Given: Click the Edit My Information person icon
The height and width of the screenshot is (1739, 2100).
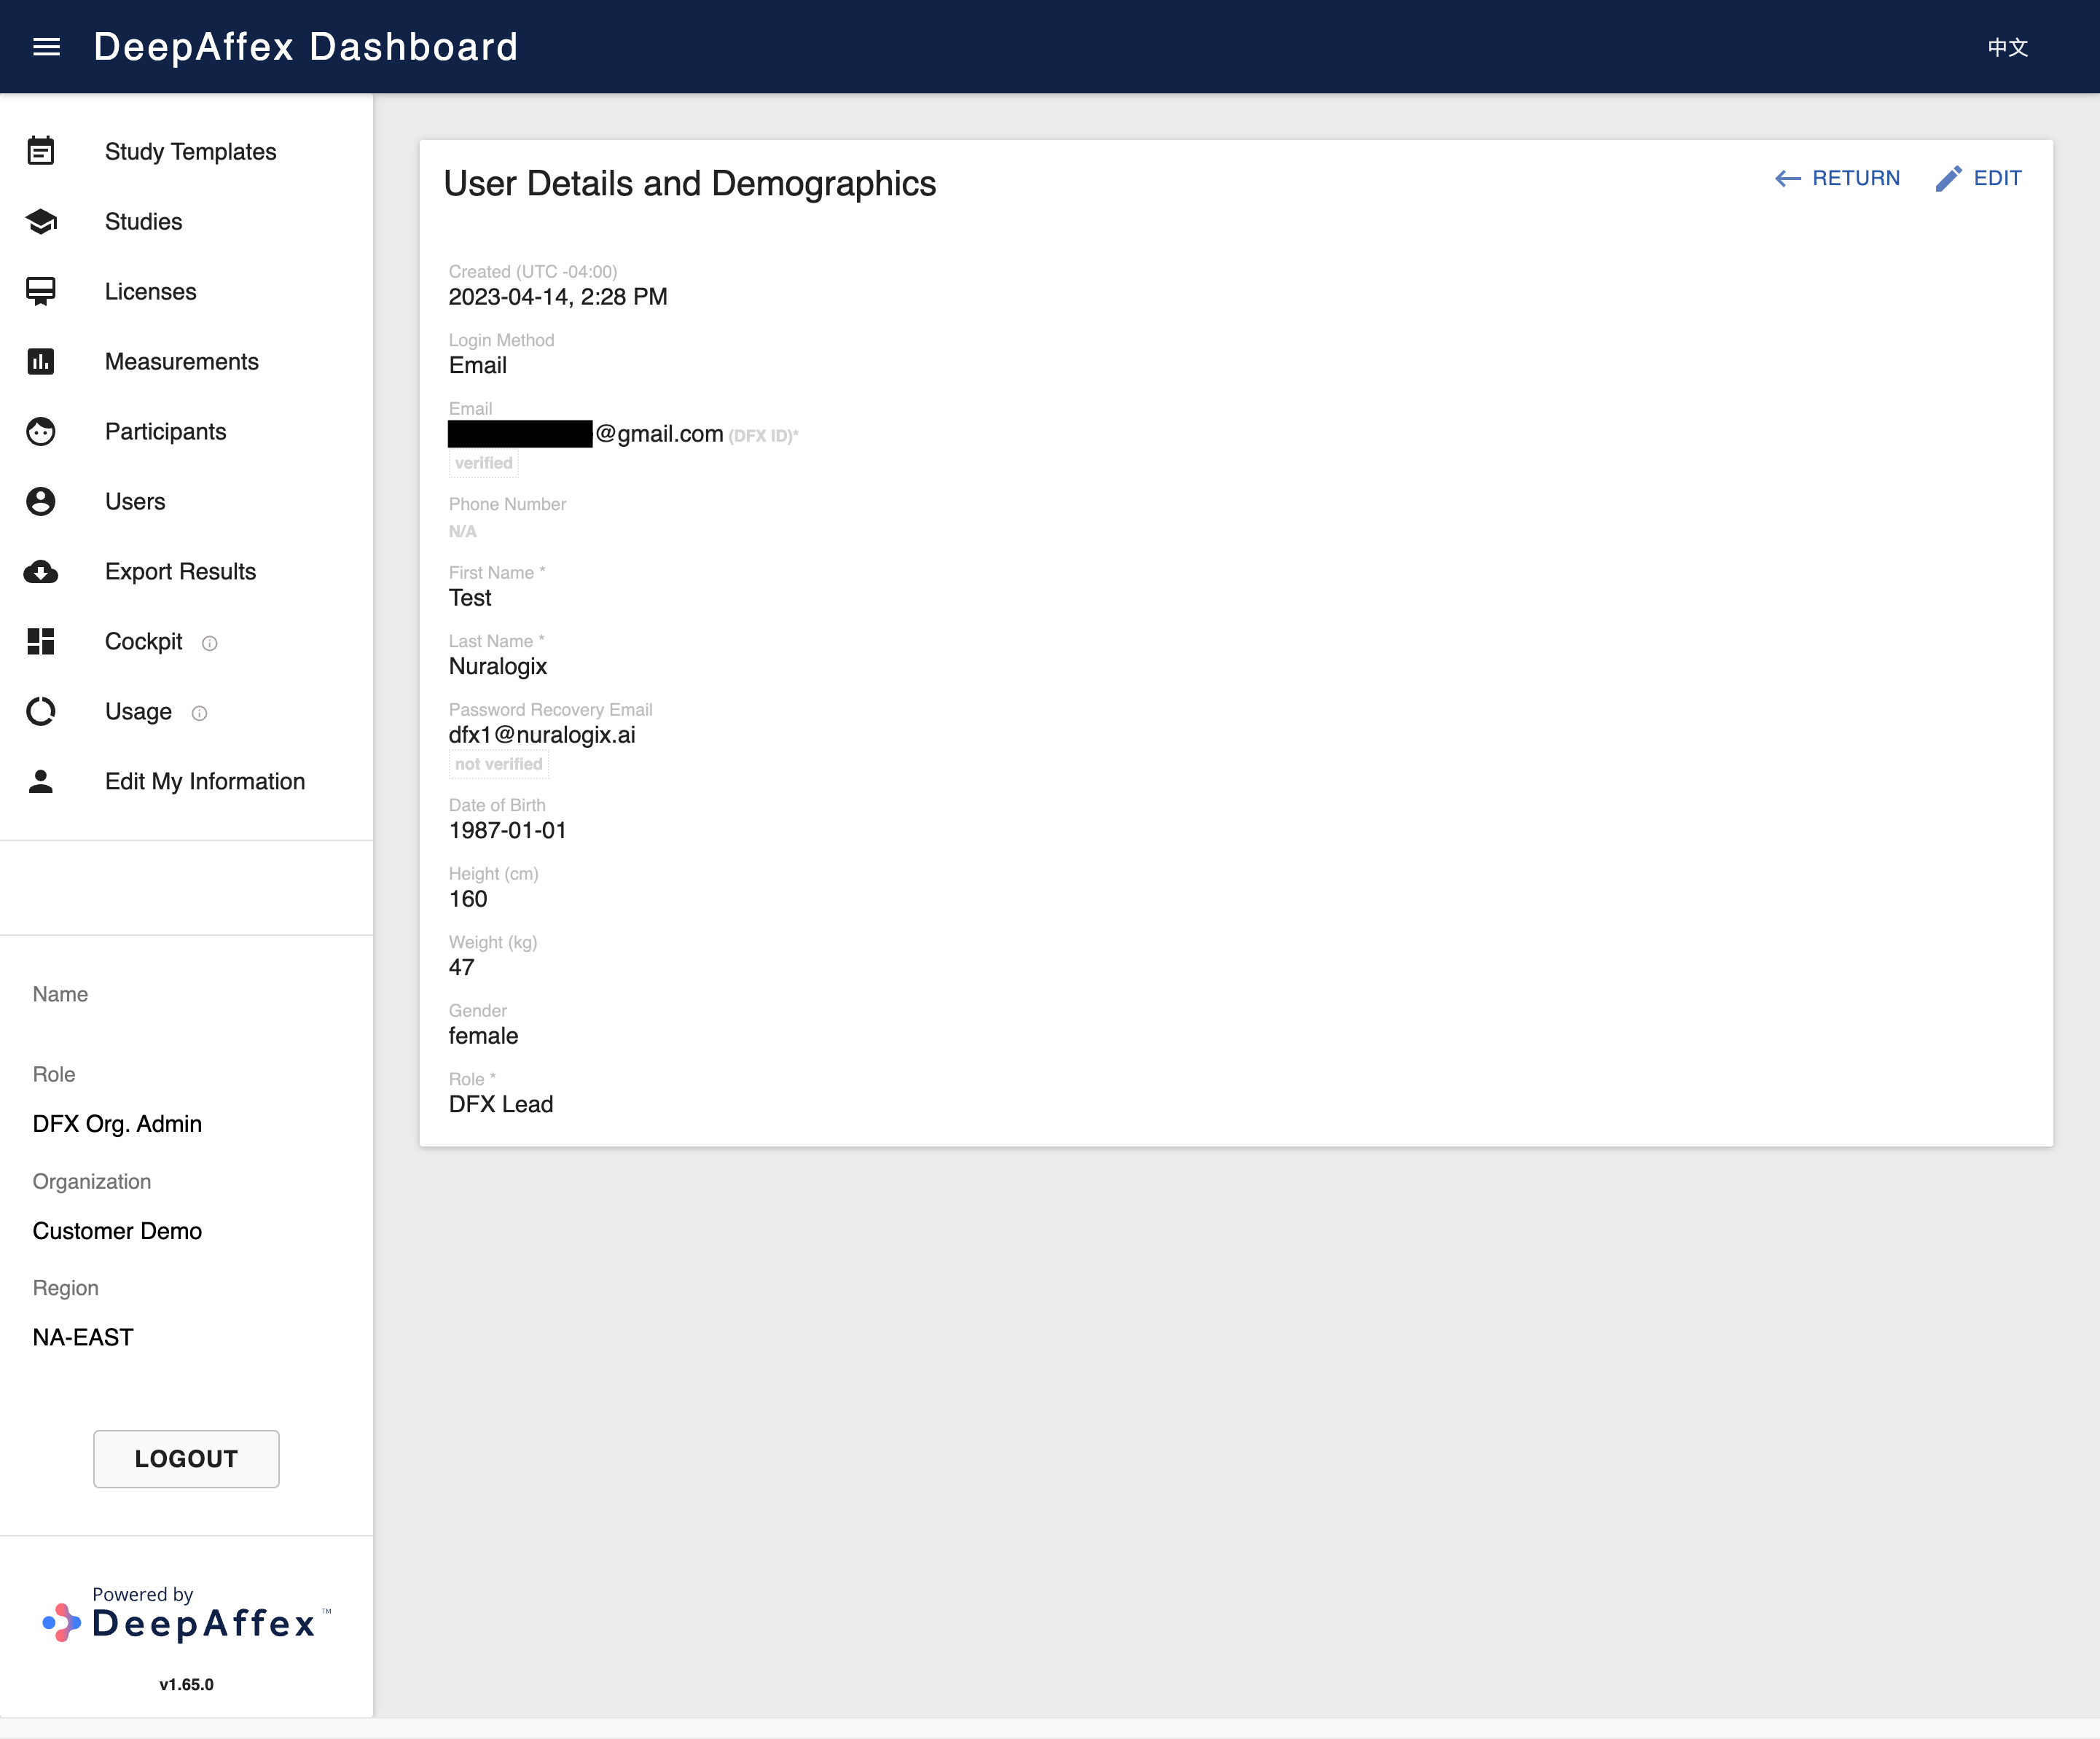Looking at the screenshot, I should (x=41, y=781).
